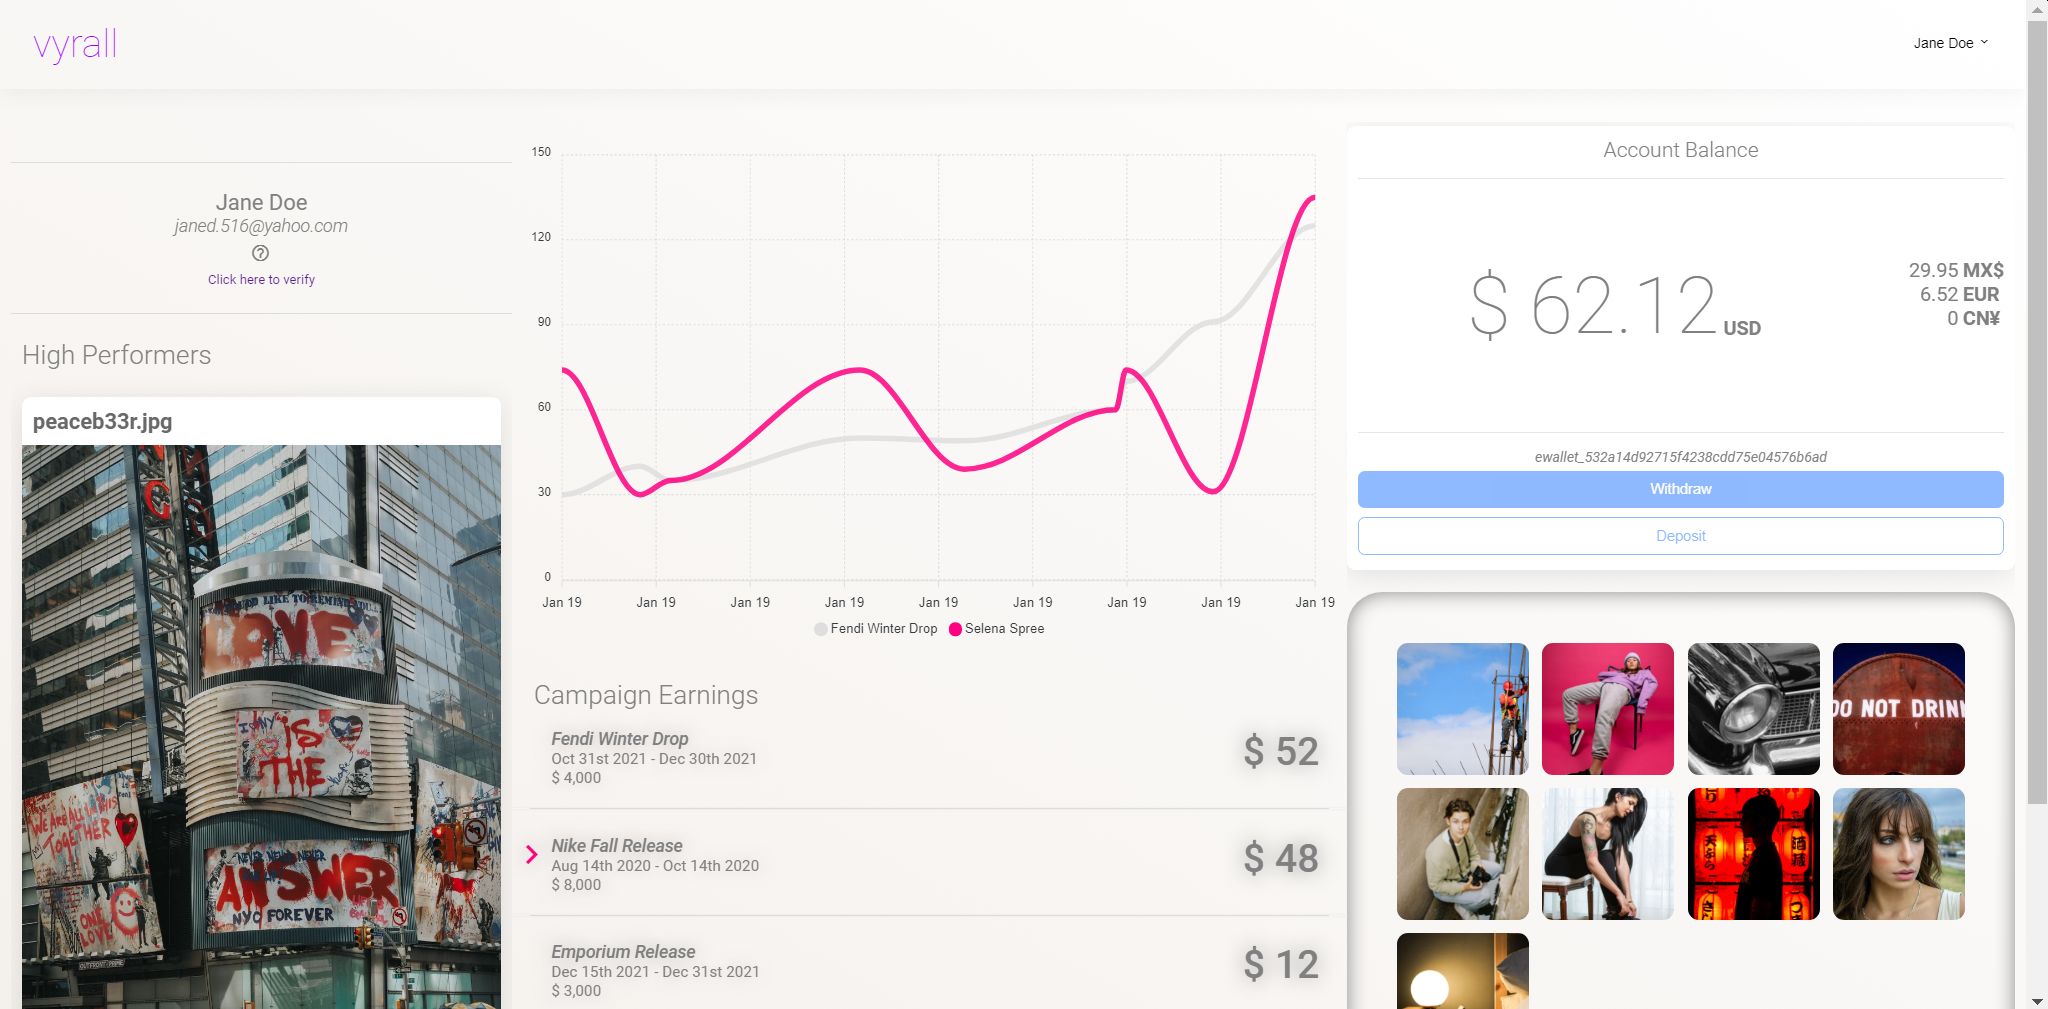The image size is (2048, 1009).
Task: Open the Jane Doe user dropdown
Action: click(x=1950, y=43)
